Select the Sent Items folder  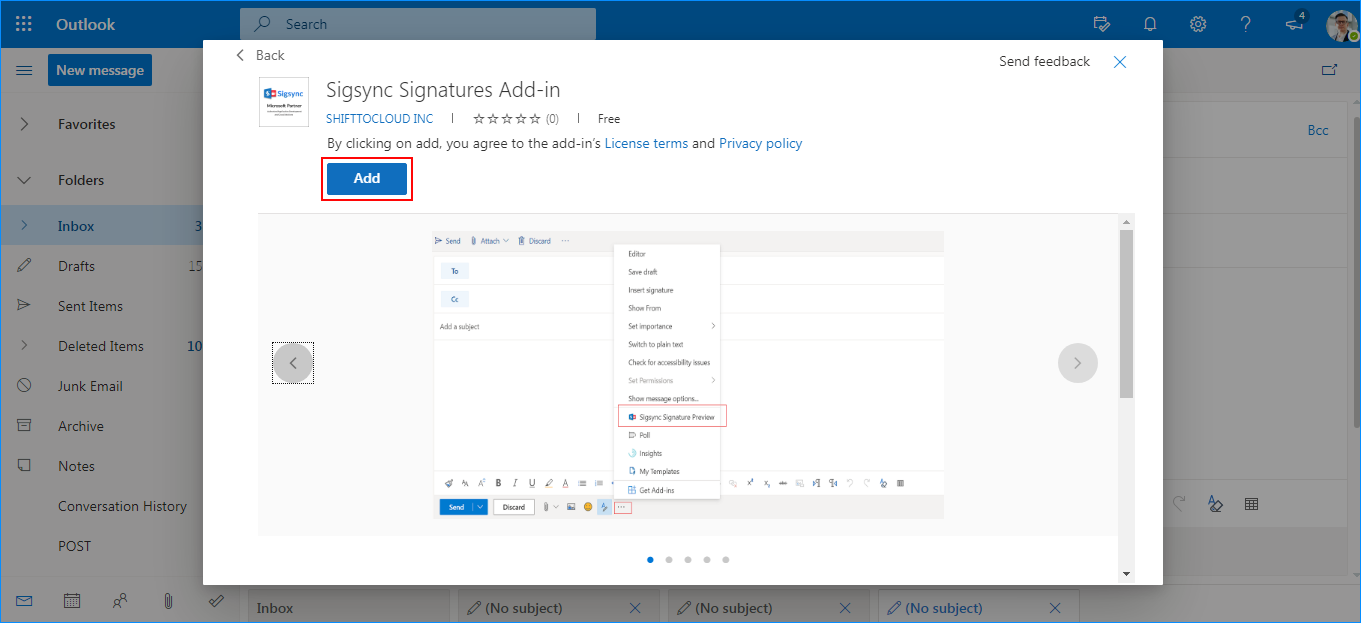pyautogui.click(x=90, y=306)
